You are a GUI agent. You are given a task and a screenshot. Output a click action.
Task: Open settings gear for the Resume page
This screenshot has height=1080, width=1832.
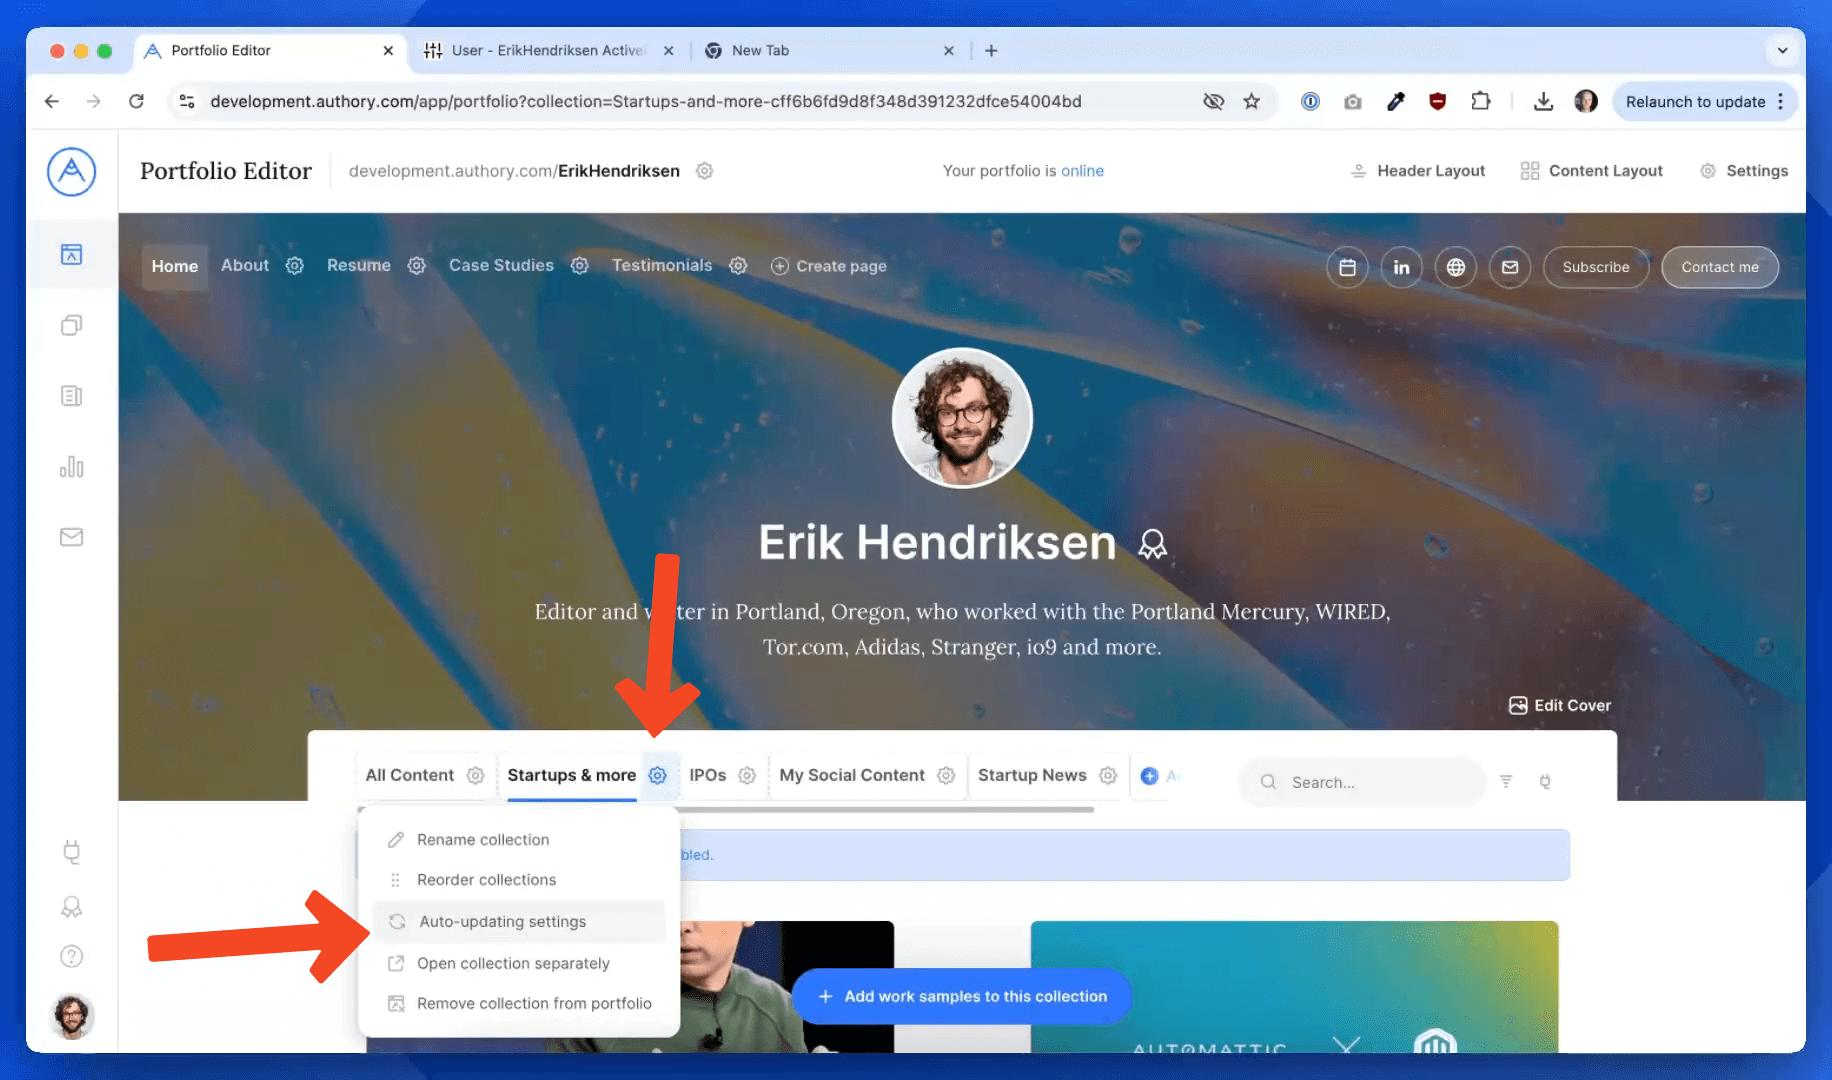point(417,266)
